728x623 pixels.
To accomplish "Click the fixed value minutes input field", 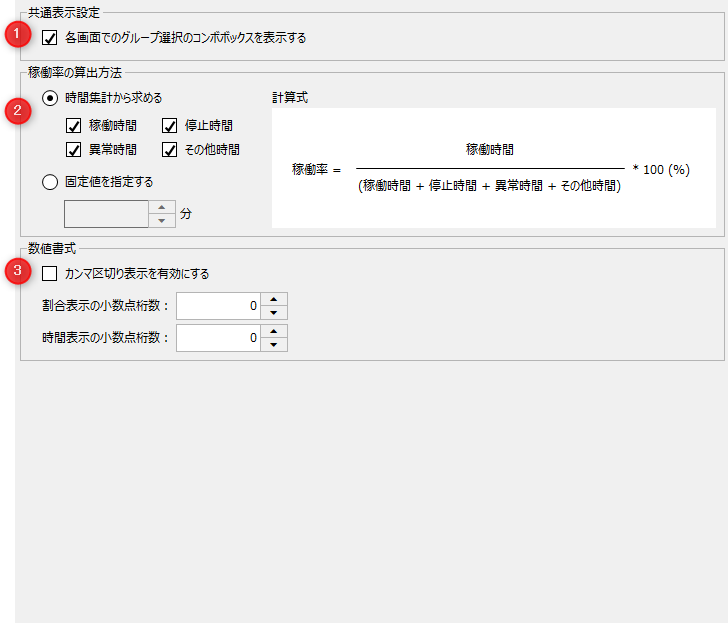I will [106, 214].
